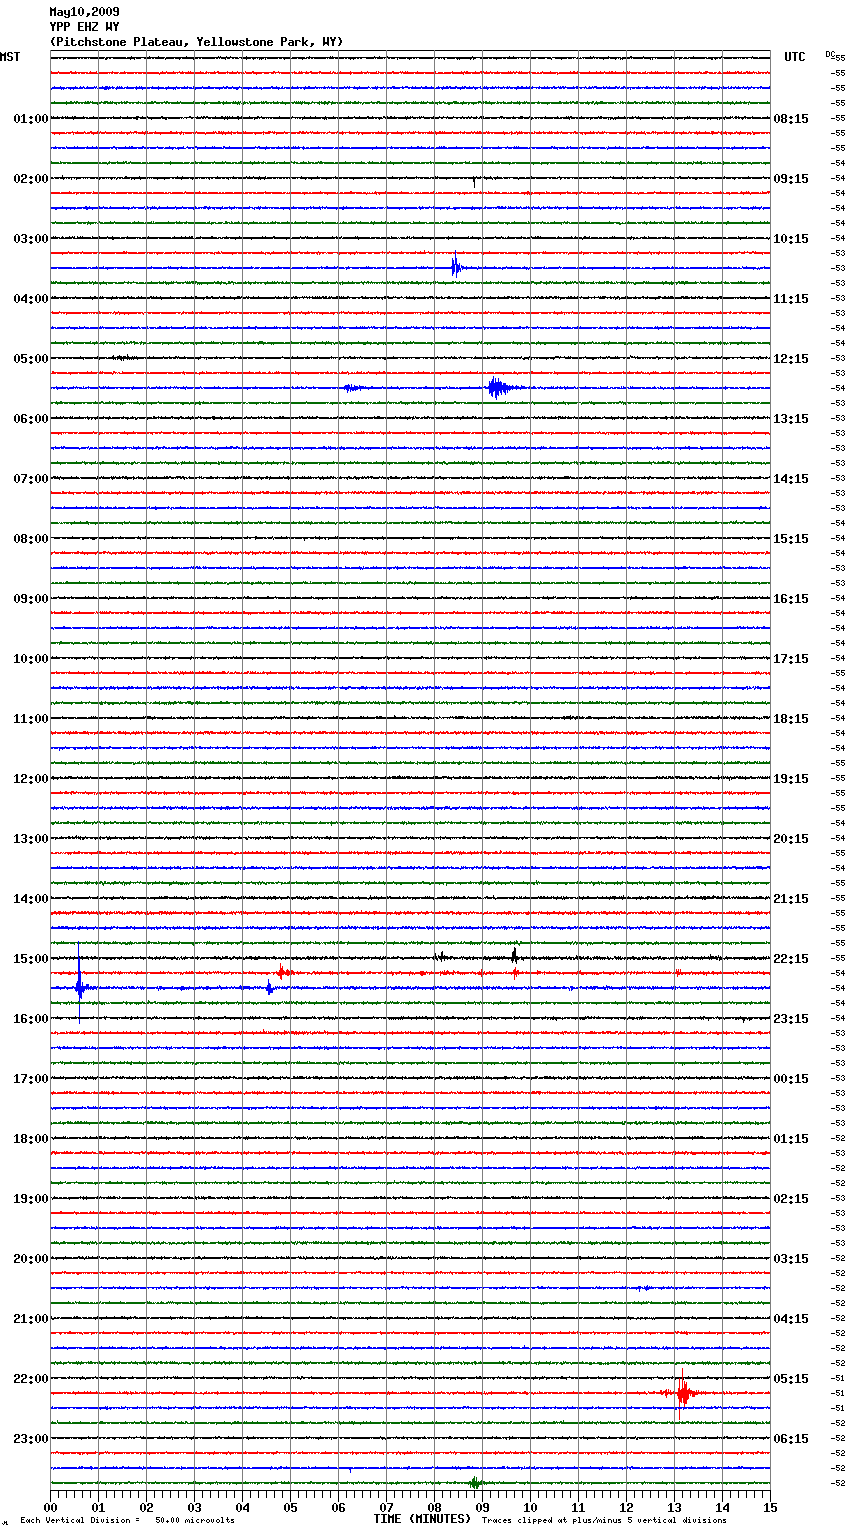Click the blue seismic burst on the 03:30 trace

coord(456,267)
